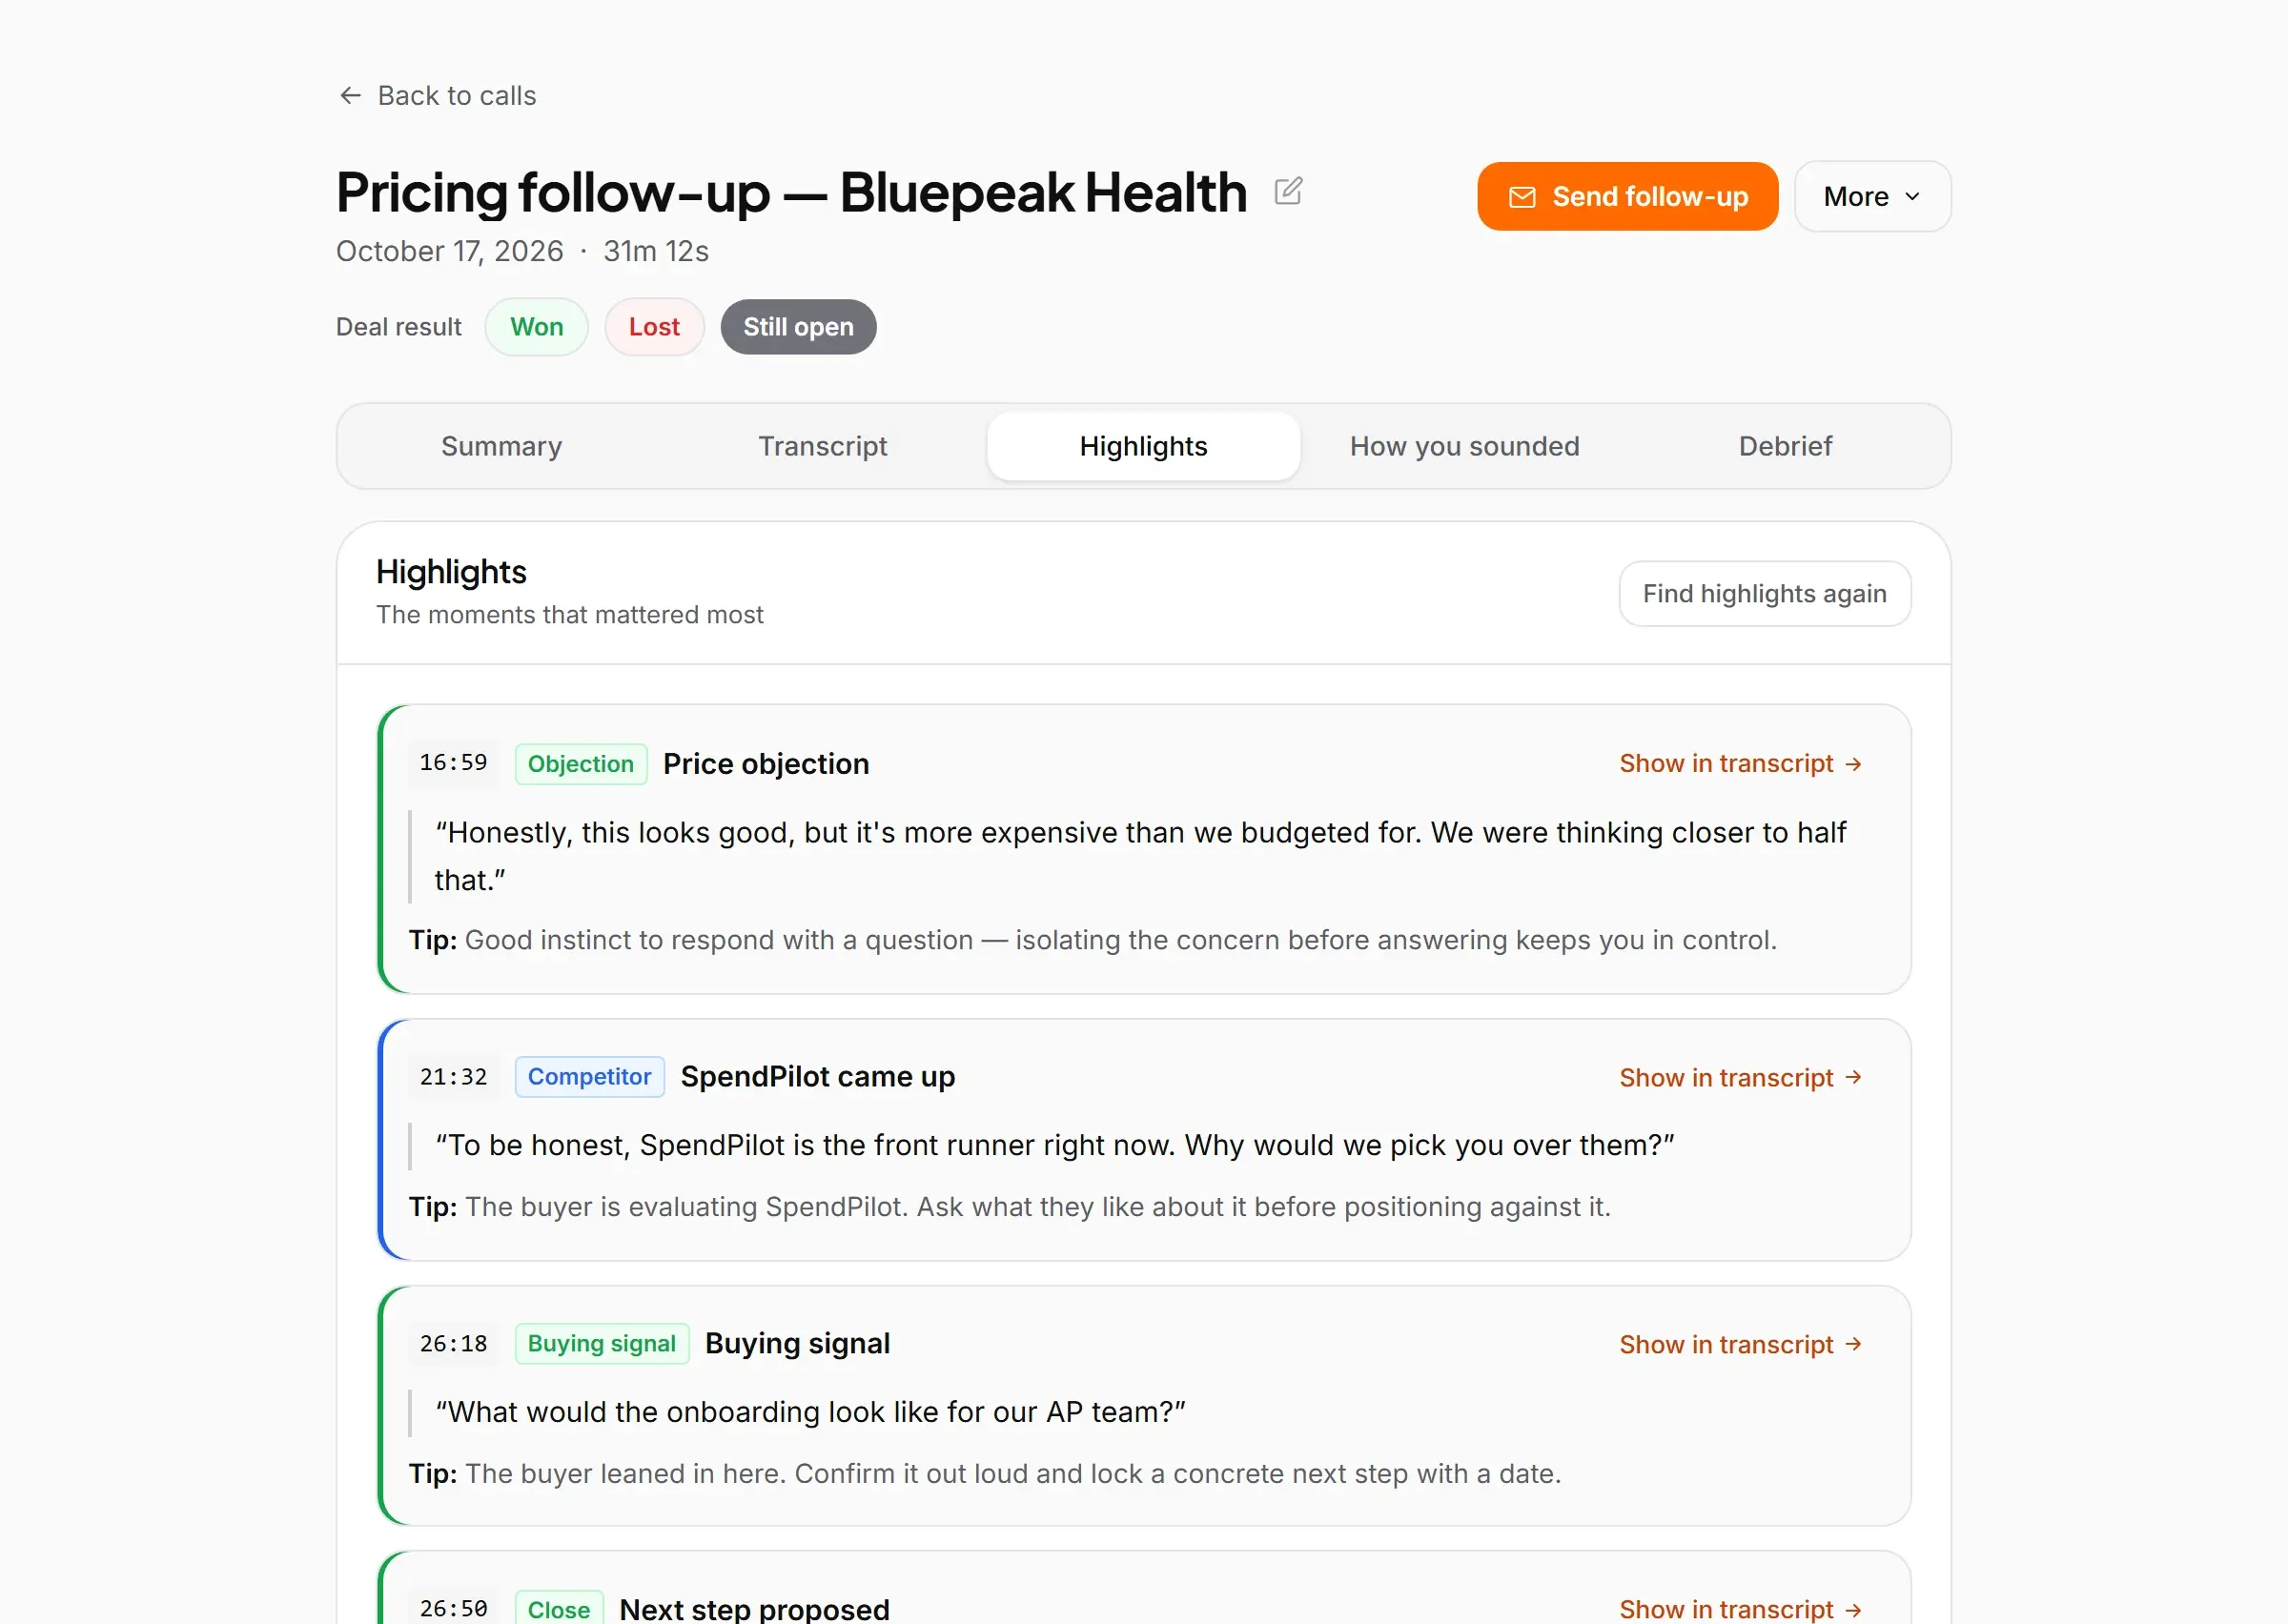Image resolution: width=2288 pixels, height=1624 pixels.
Task: Click the More chevron arrow
Action: tap(1912, 197)
